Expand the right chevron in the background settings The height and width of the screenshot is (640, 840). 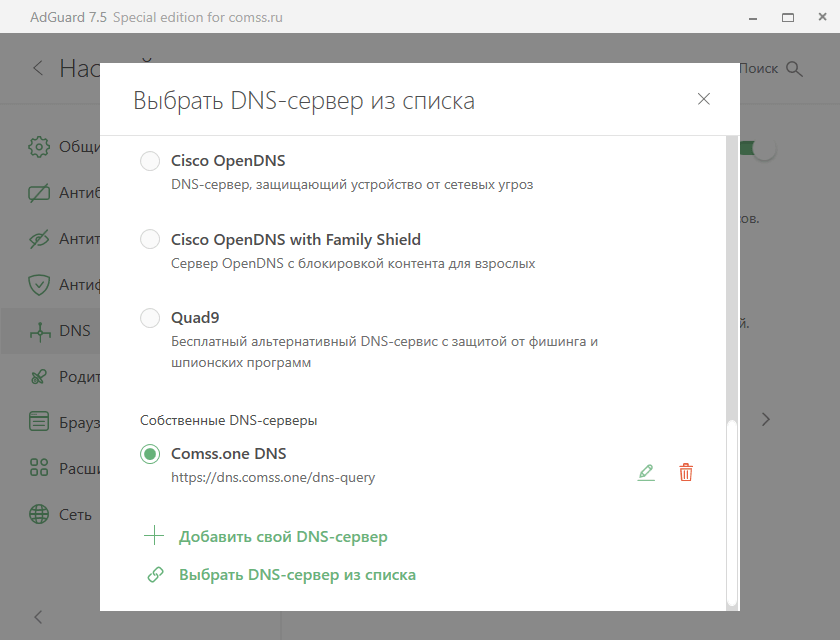point(766,419)
